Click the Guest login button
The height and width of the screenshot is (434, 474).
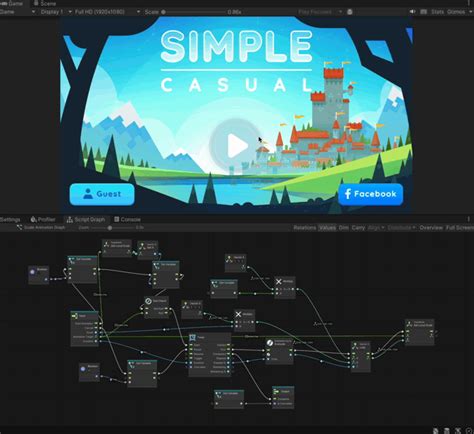point(102,194)
